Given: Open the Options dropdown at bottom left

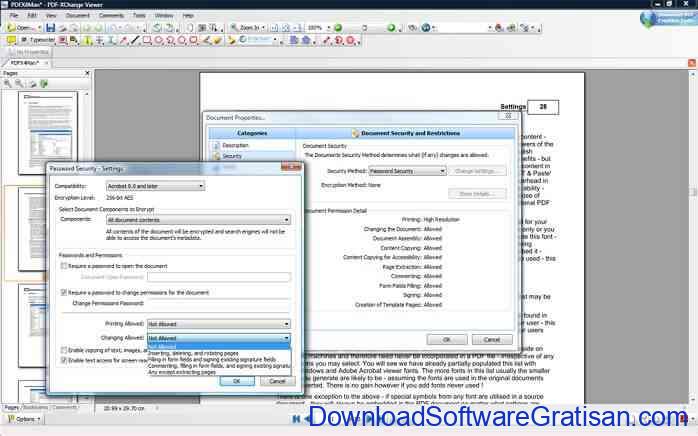Looking at the screenshot, I should 25,419.
